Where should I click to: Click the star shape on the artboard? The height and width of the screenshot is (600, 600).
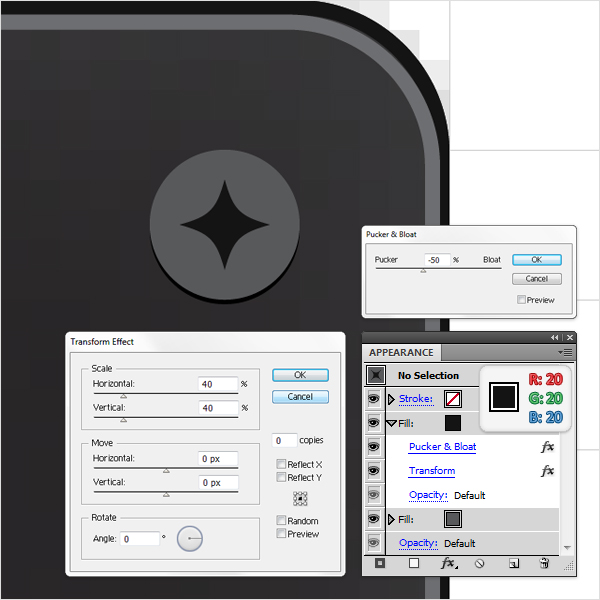point(225,225)
